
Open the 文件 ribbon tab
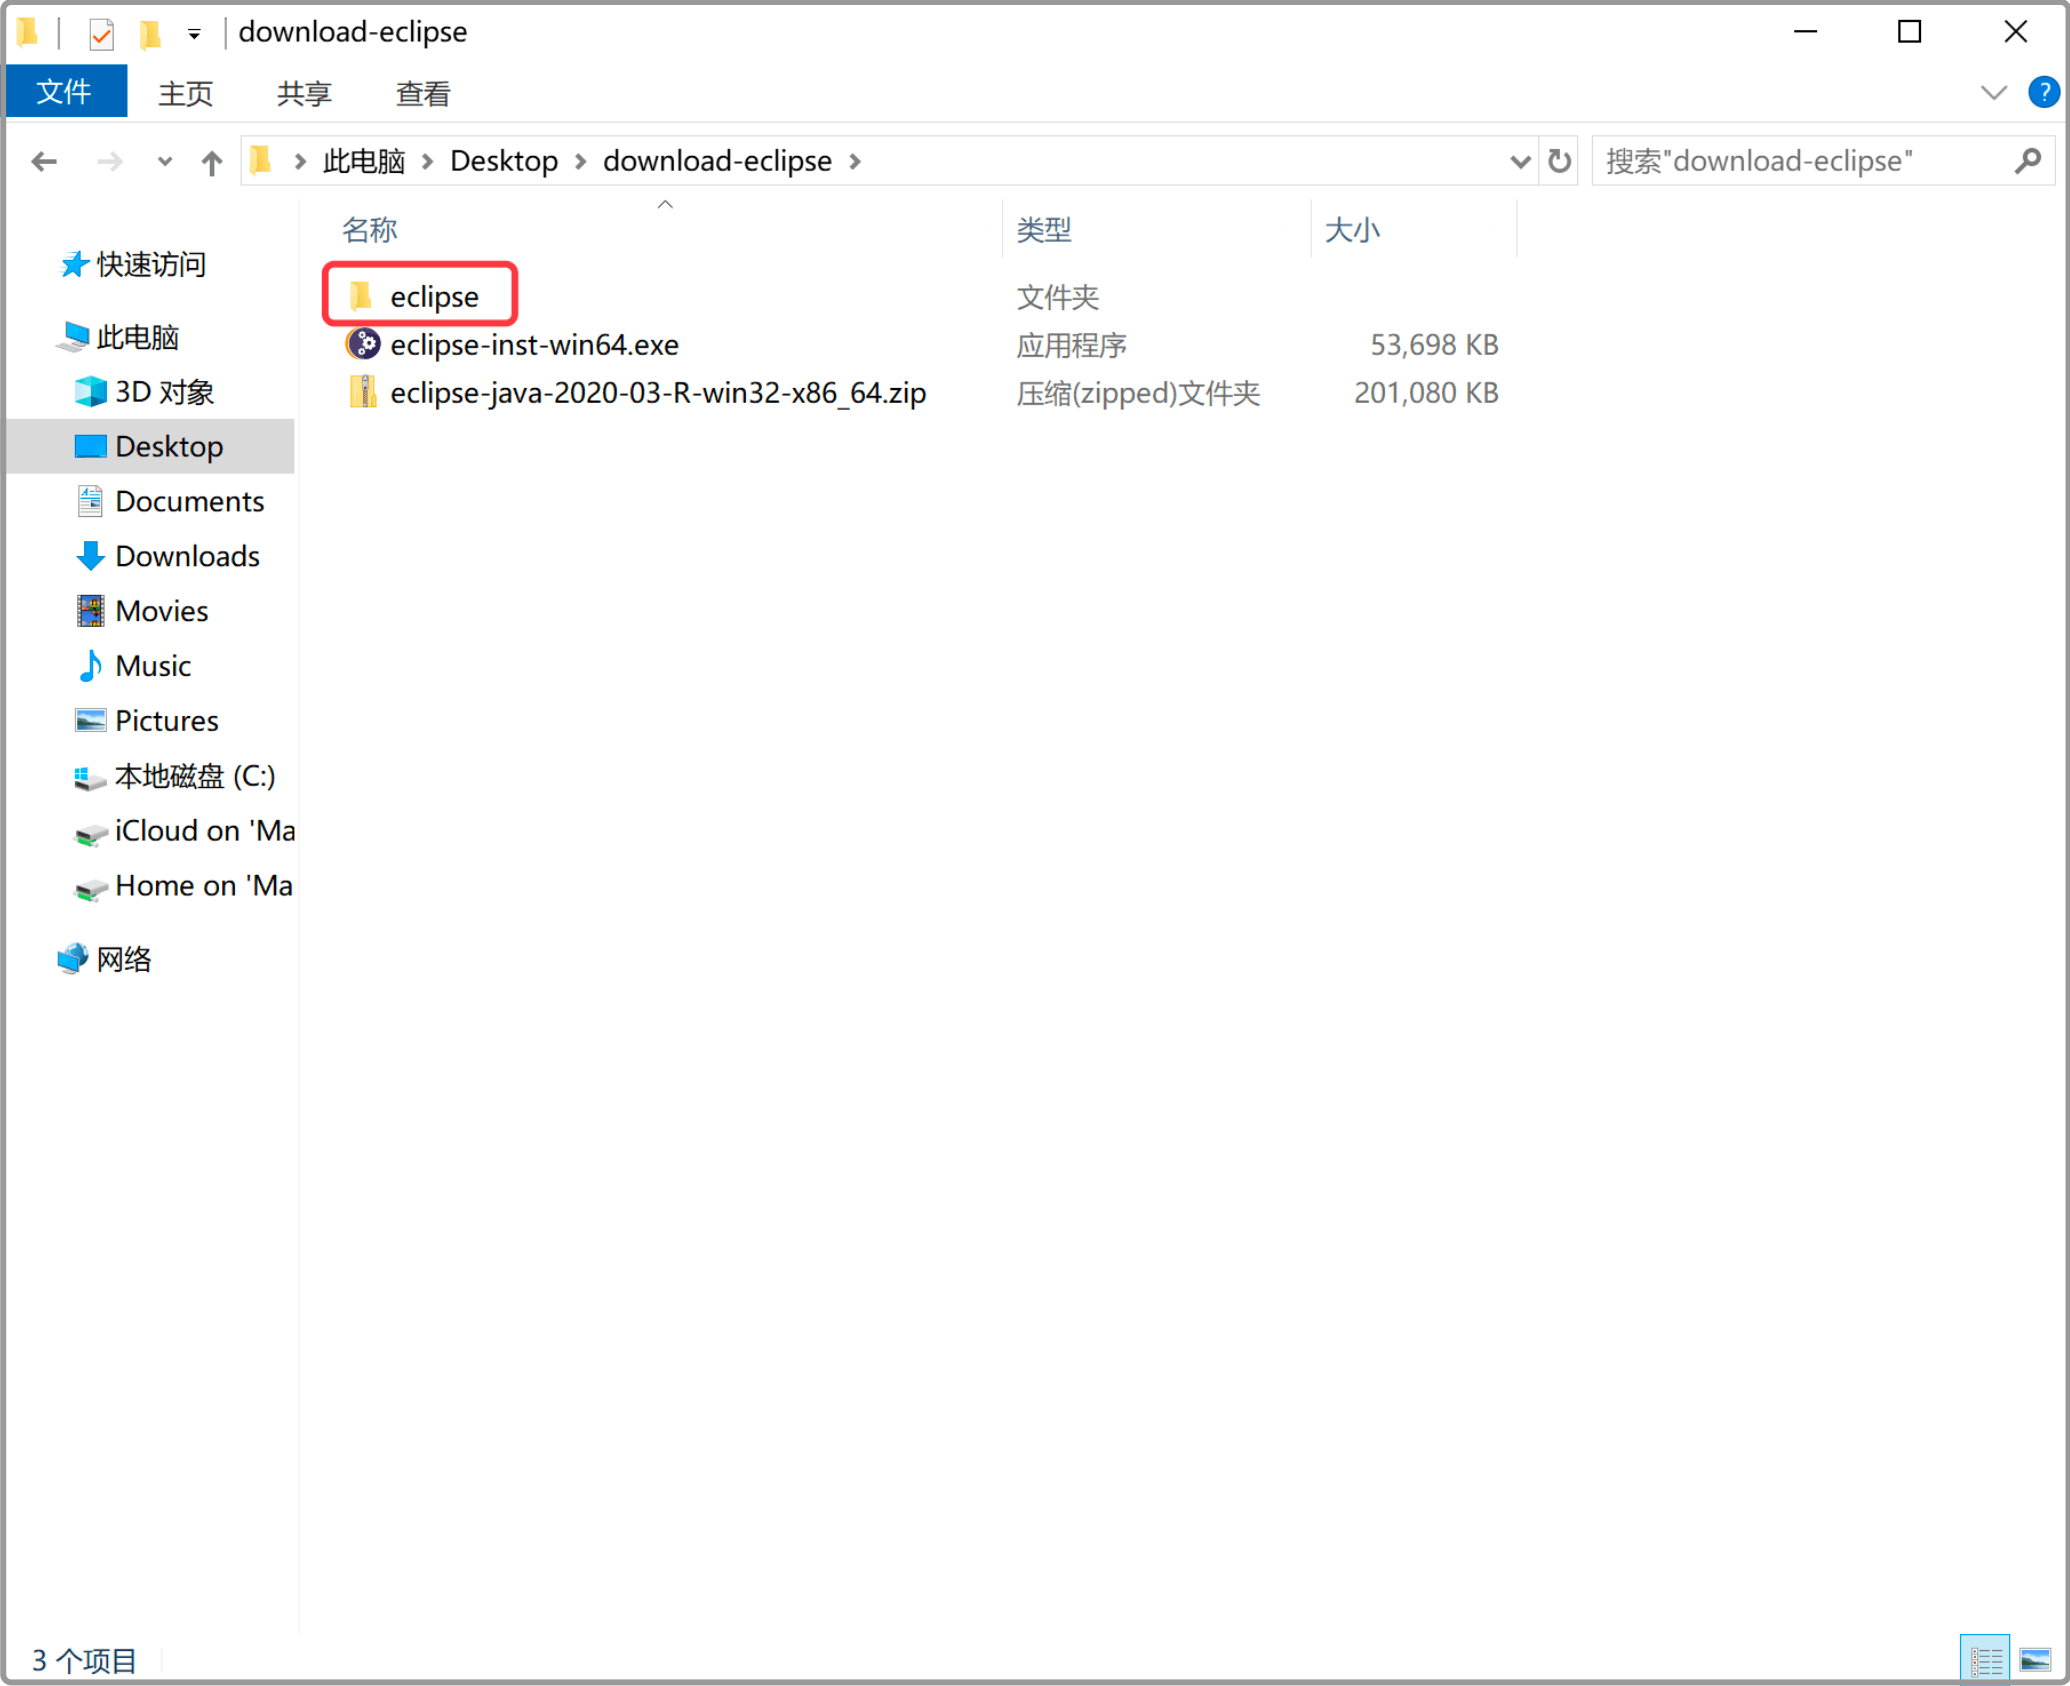[x=65, y=92]
